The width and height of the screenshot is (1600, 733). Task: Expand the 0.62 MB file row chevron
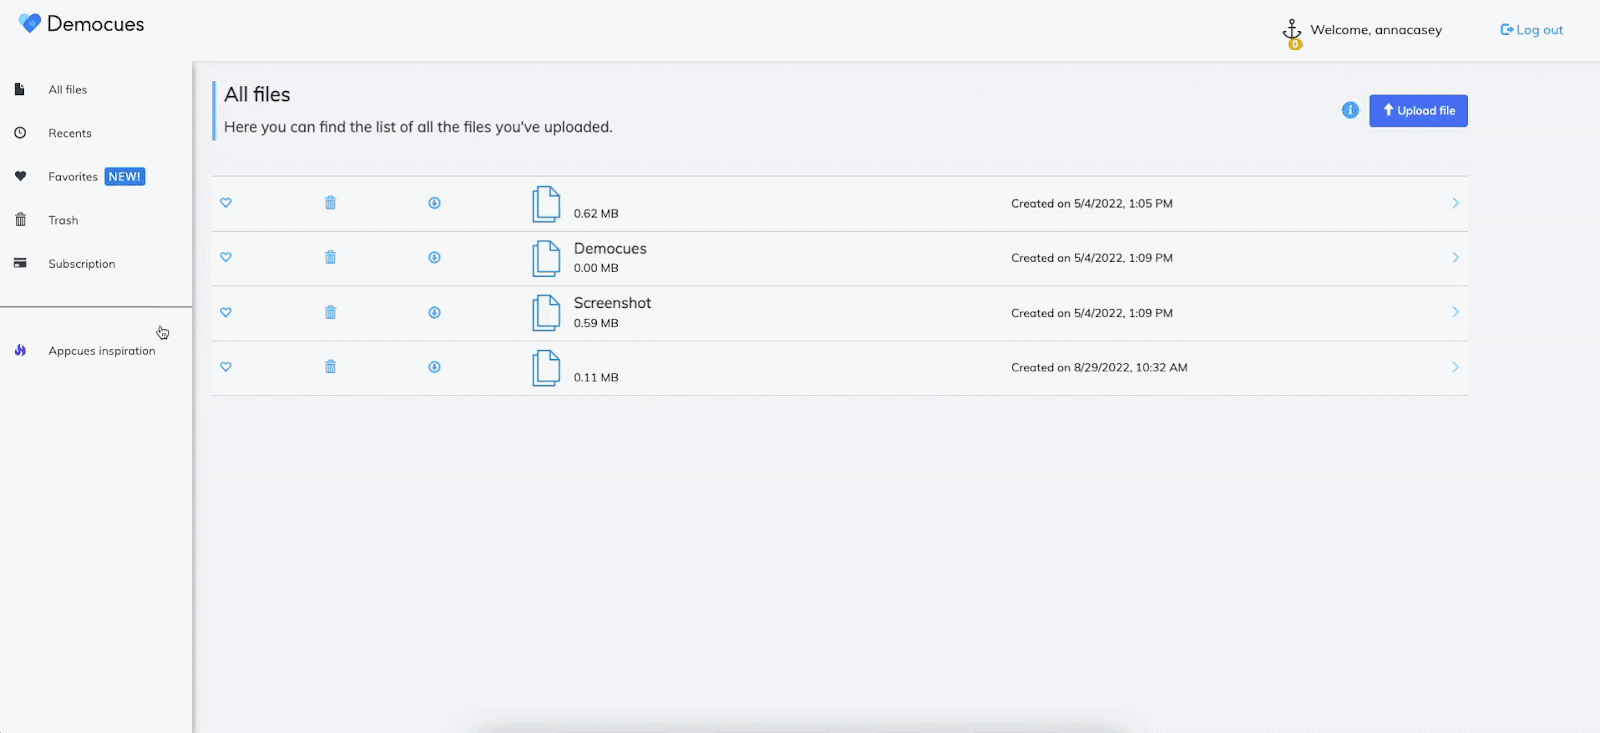[1455, 203]
